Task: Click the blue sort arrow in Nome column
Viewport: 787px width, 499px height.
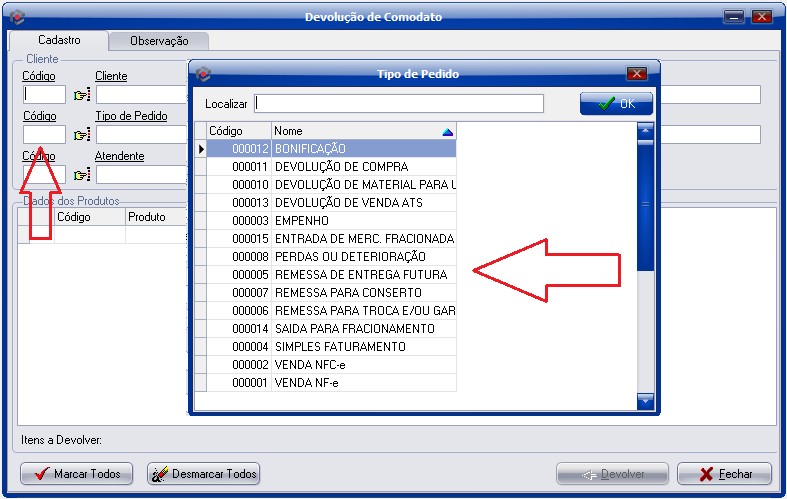Action: click(447, 131)
